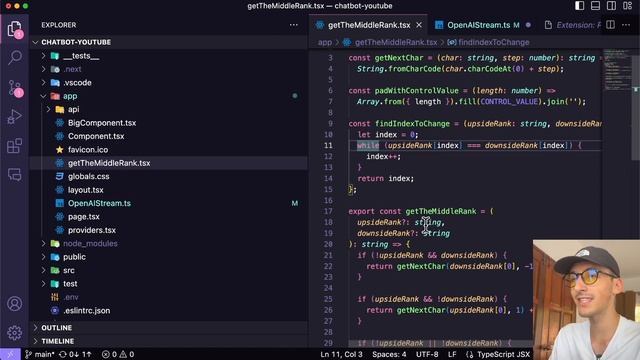The image size is (640, 360).
Task: Click line number 17 in gutter
Action: [x=329, y=211]
